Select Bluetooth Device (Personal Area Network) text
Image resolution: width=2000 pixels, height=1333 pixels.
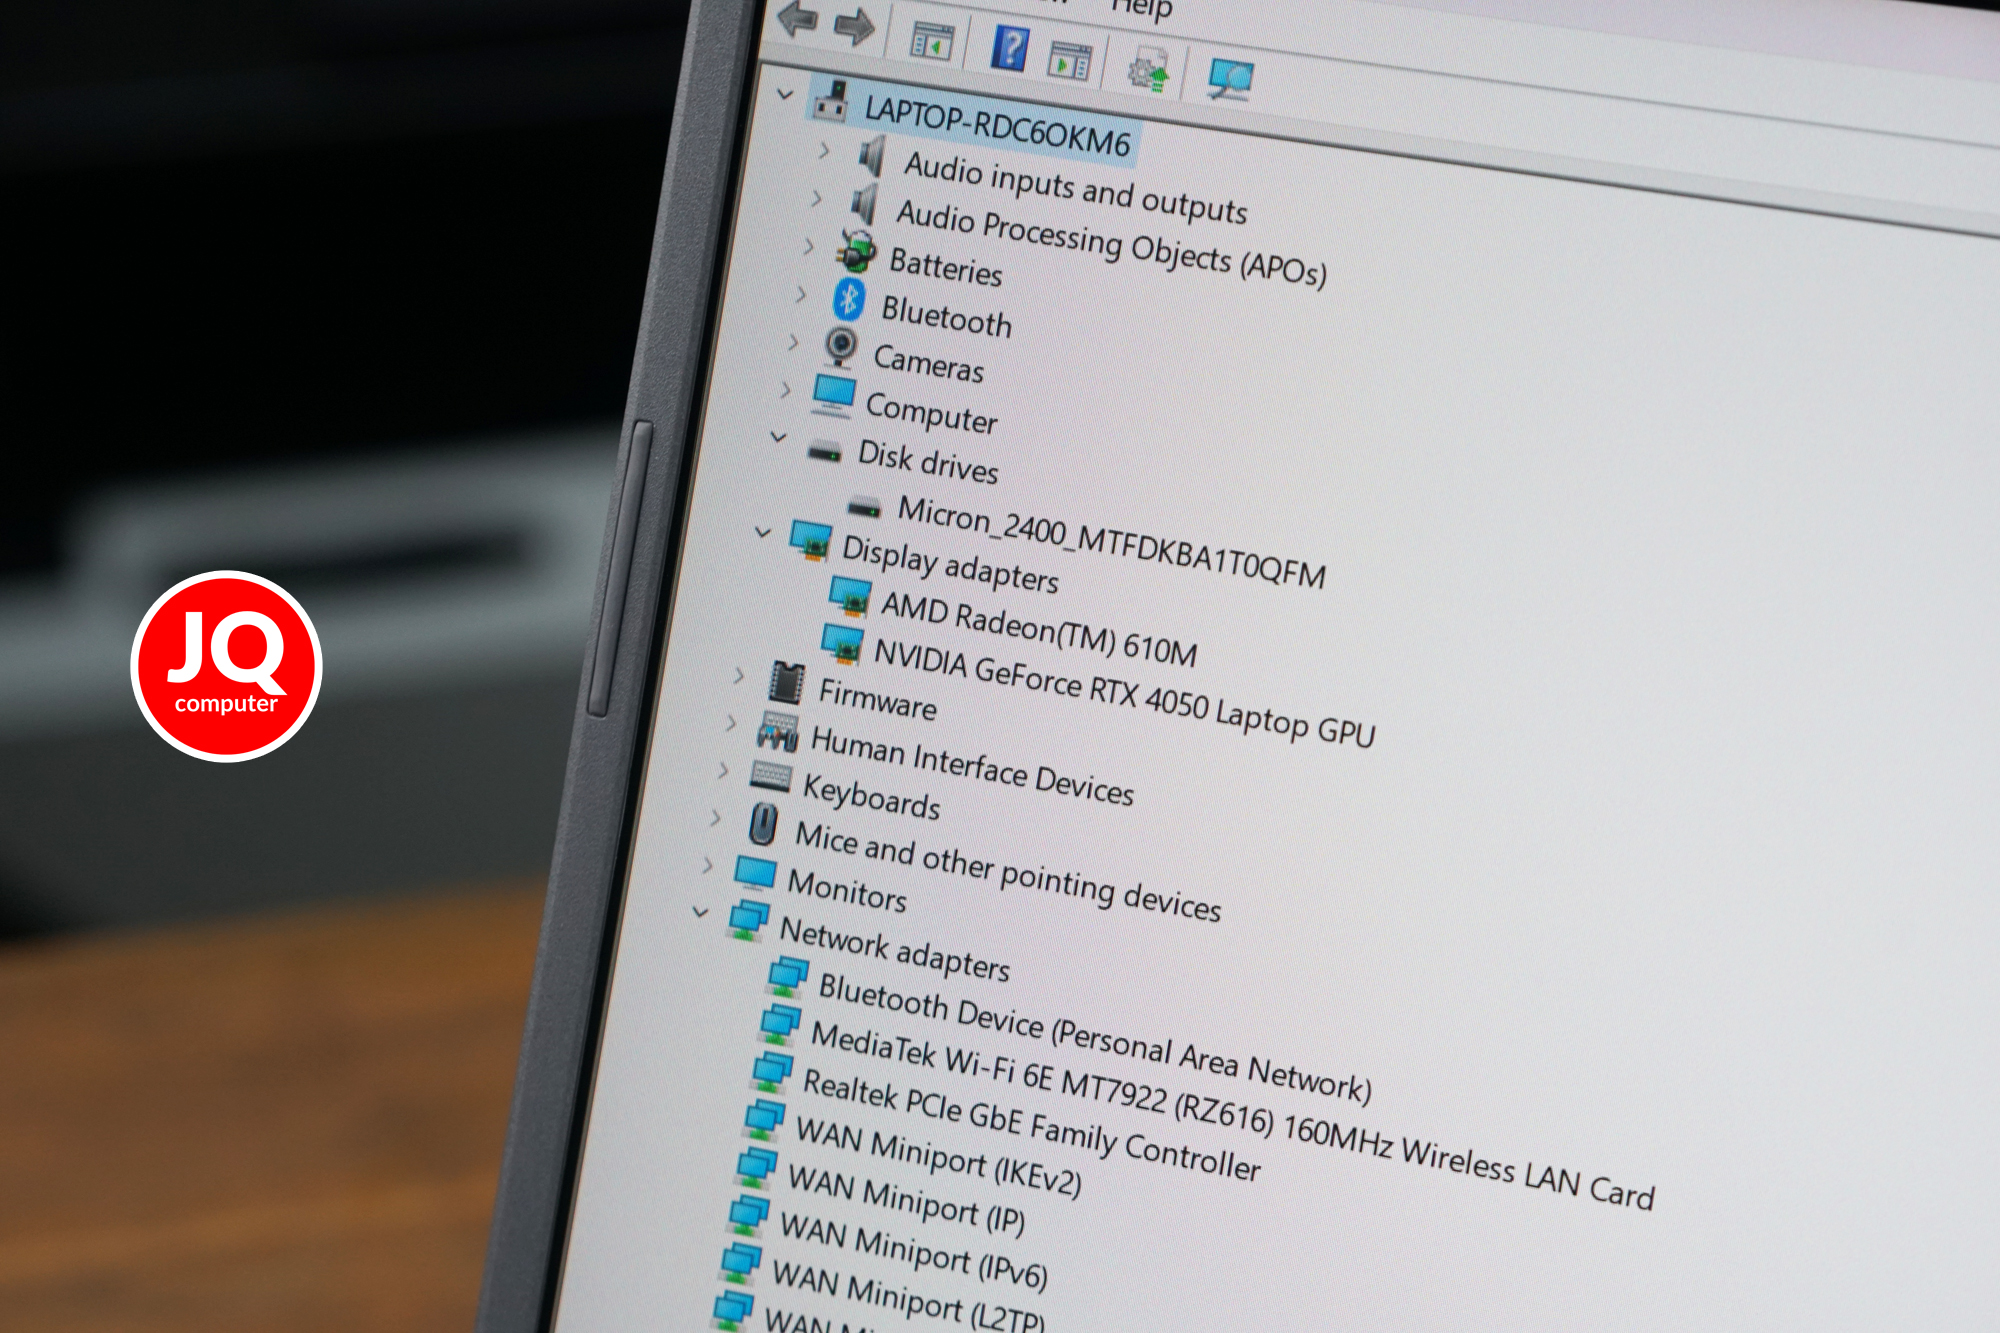click(1095, 1037)
